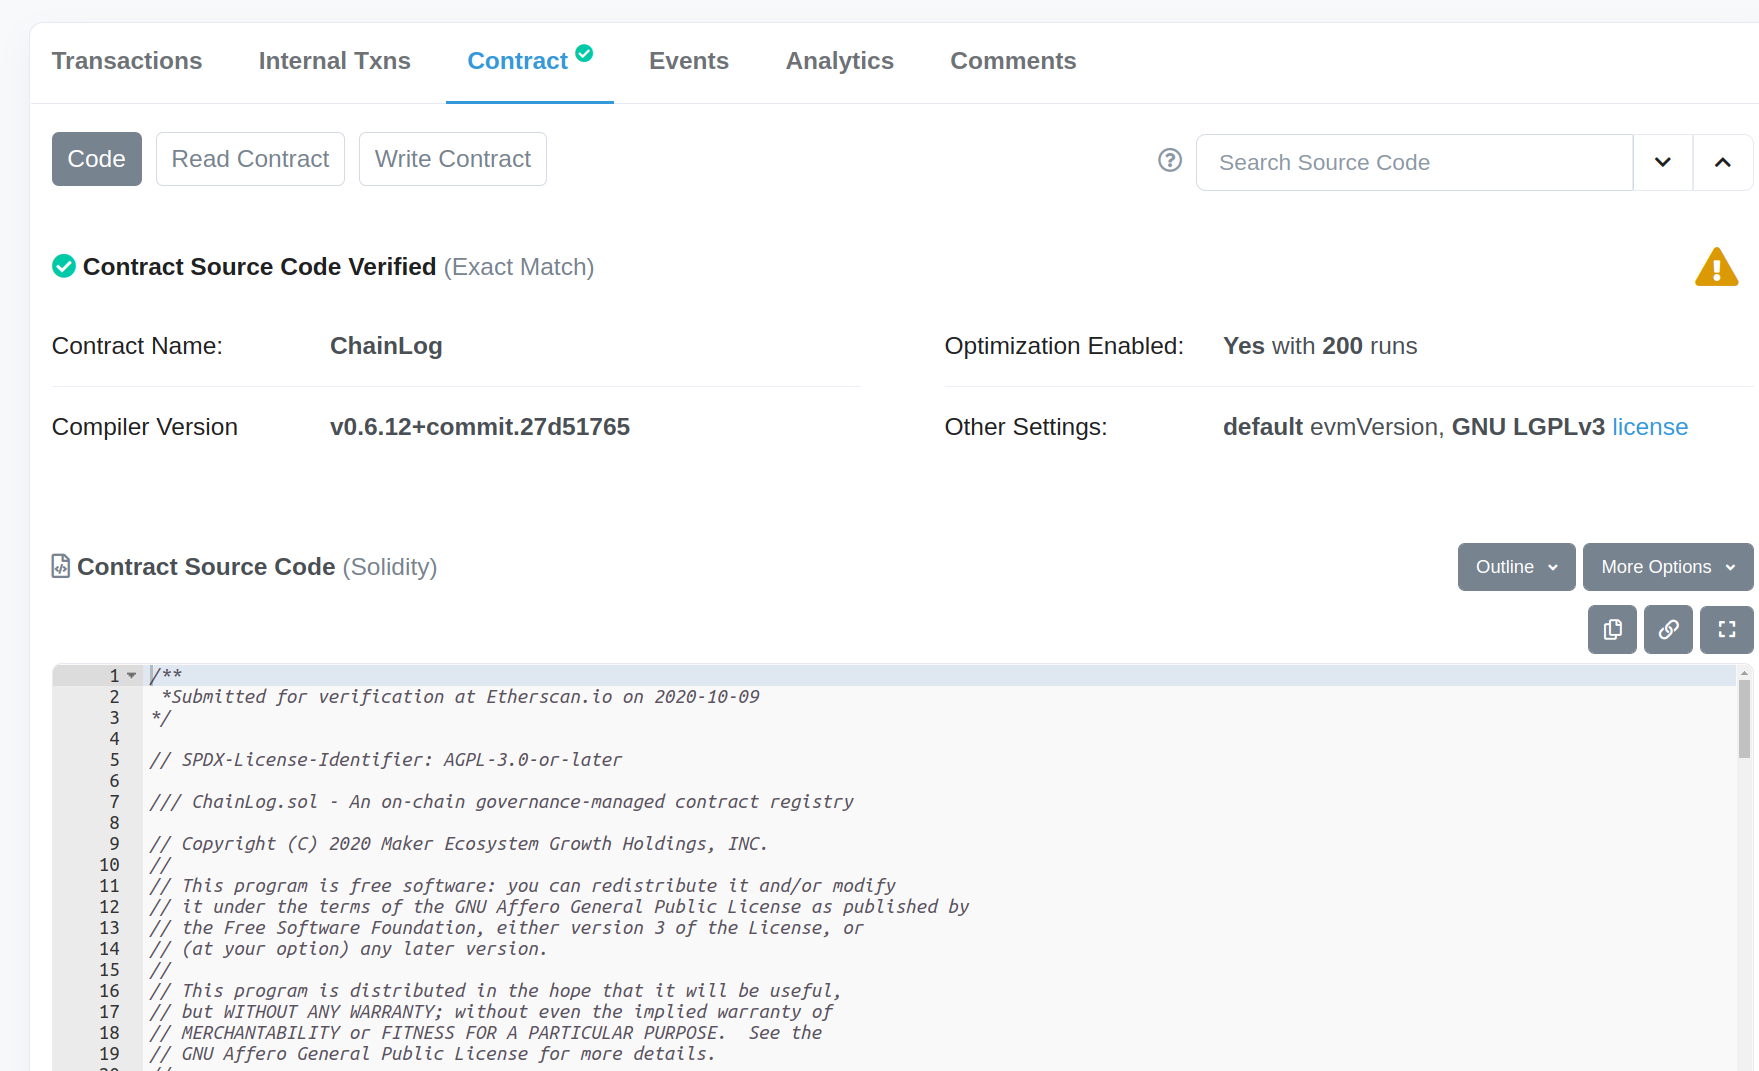Click the Code button
The image size is (1759, 1071).
97,159
